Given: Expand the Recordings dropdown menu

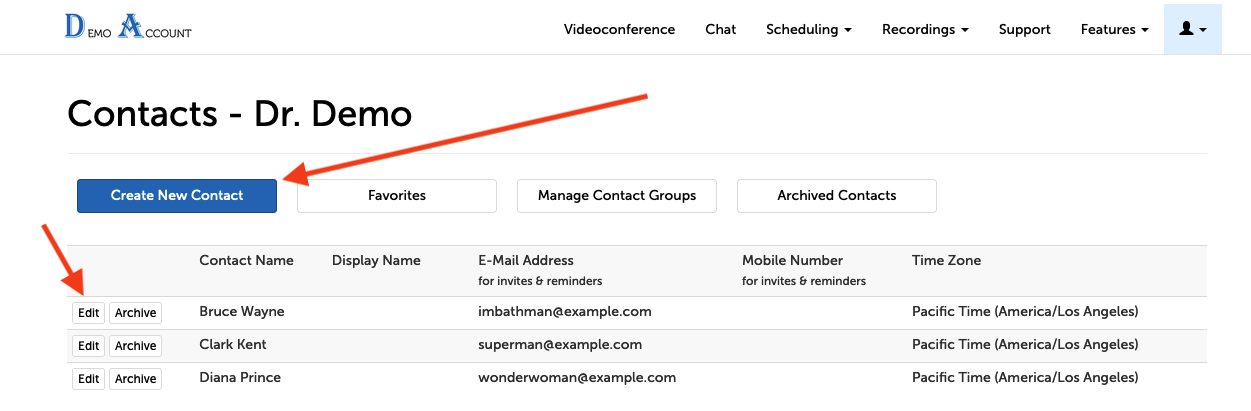Looking at the screenshot, I should coord(924,29).
